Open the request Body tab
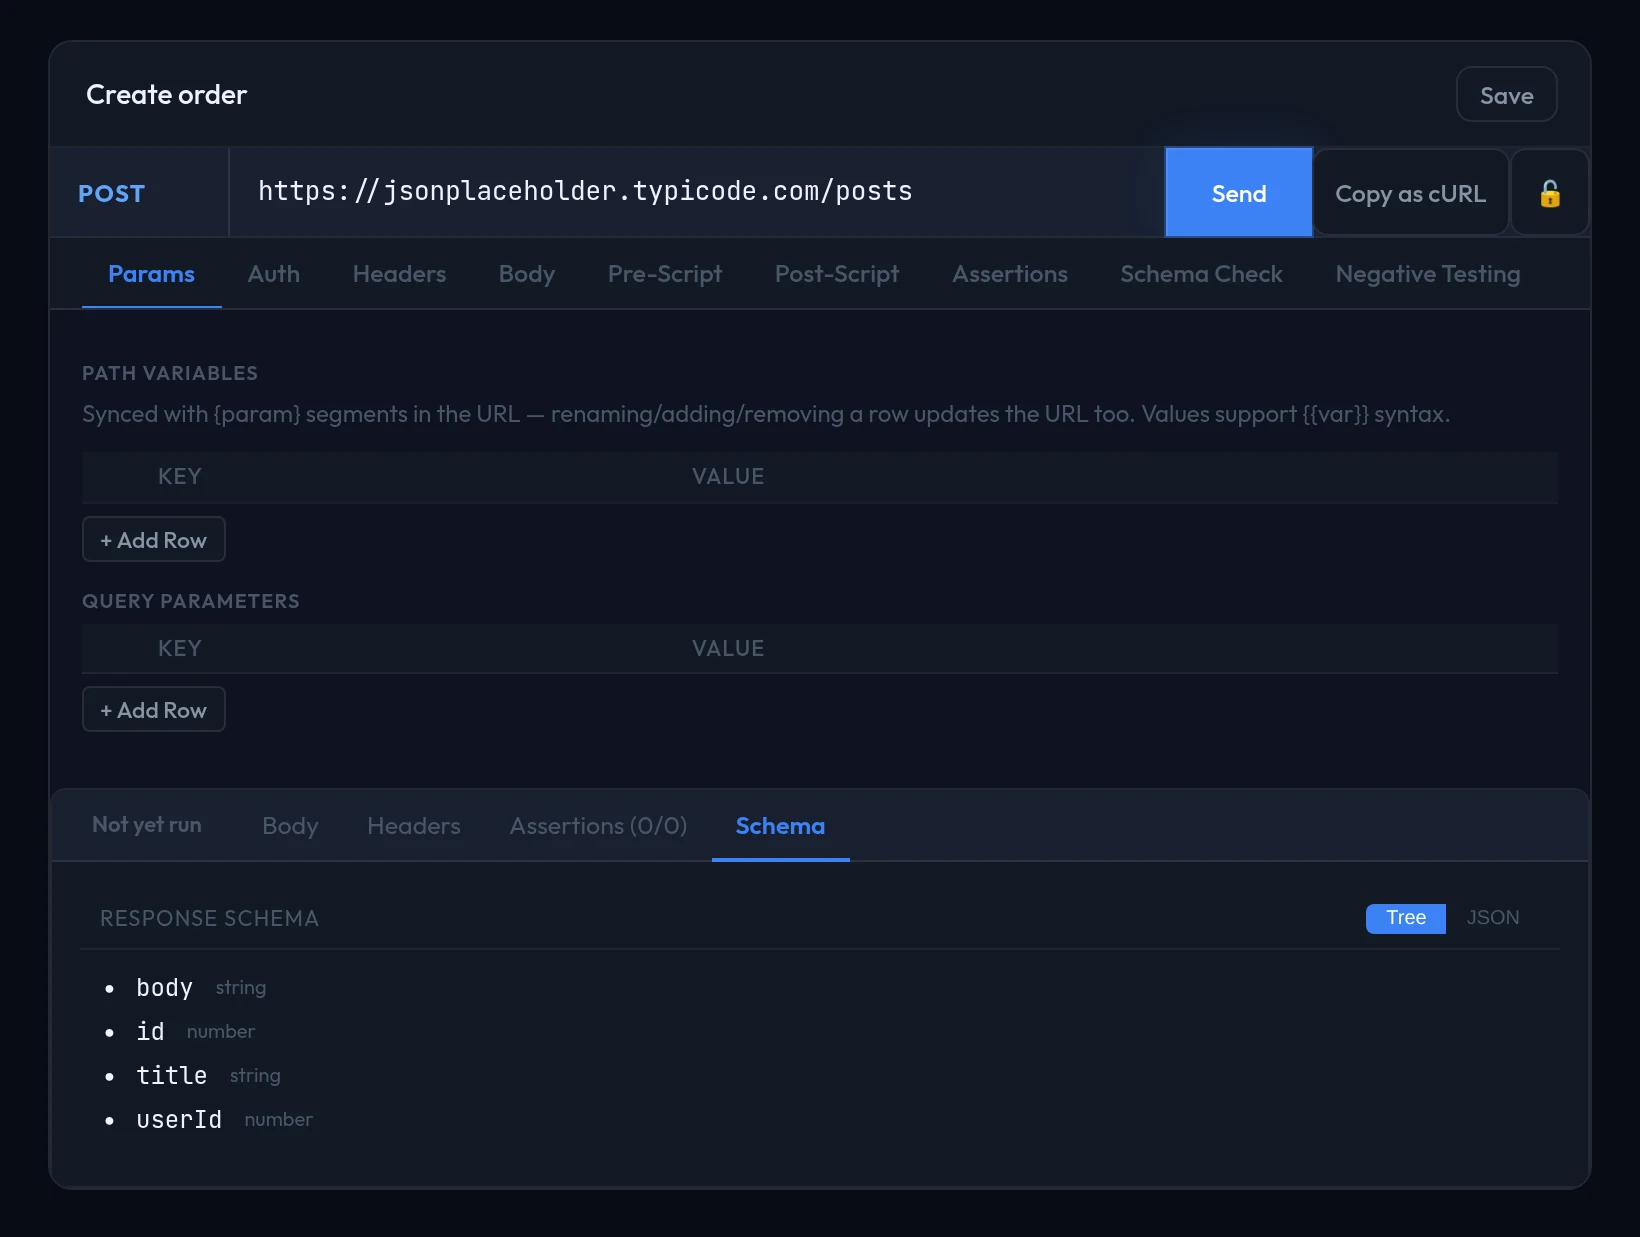 click(526, 274)
